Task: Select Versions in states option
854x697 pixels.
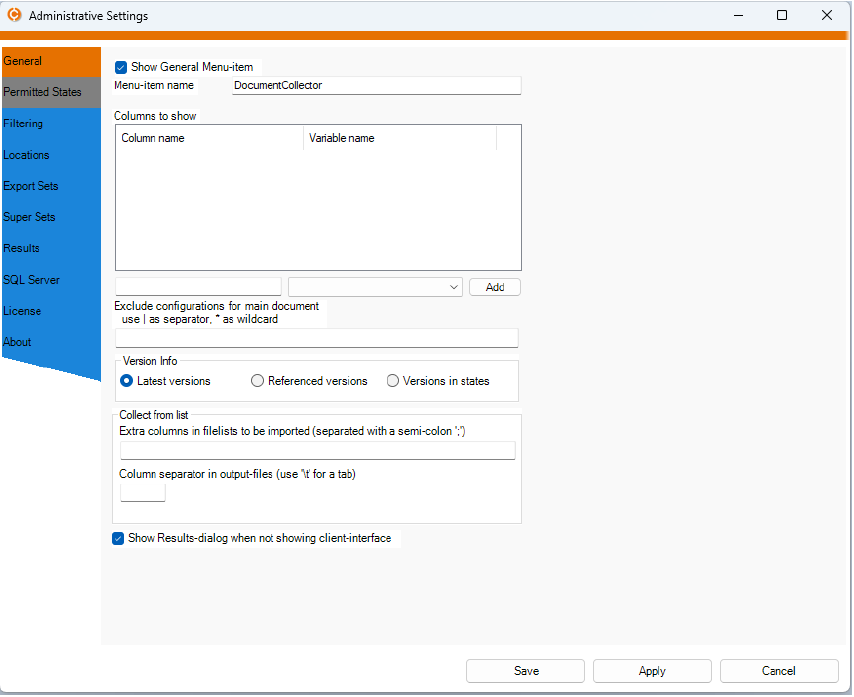Action: (x=393, y=381)
